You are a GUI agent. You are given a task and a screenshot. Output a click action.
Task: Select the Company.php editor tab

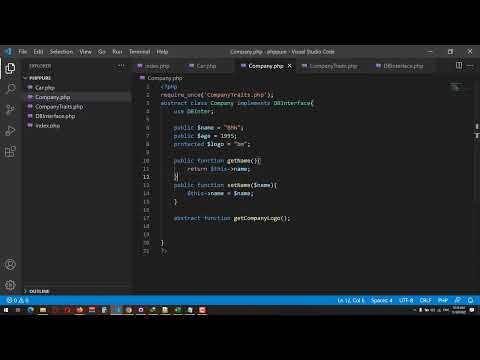(266, 66)
